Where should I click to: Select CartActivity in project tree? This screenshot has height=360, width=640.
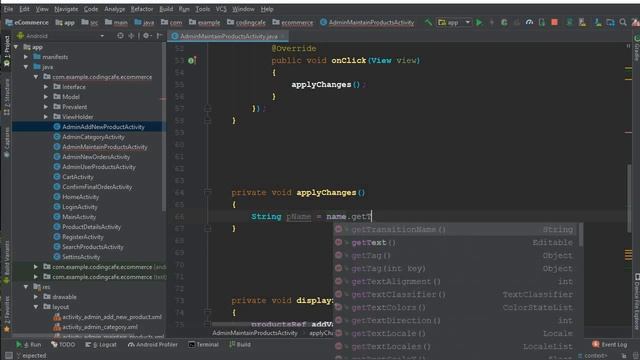(78, 177)
